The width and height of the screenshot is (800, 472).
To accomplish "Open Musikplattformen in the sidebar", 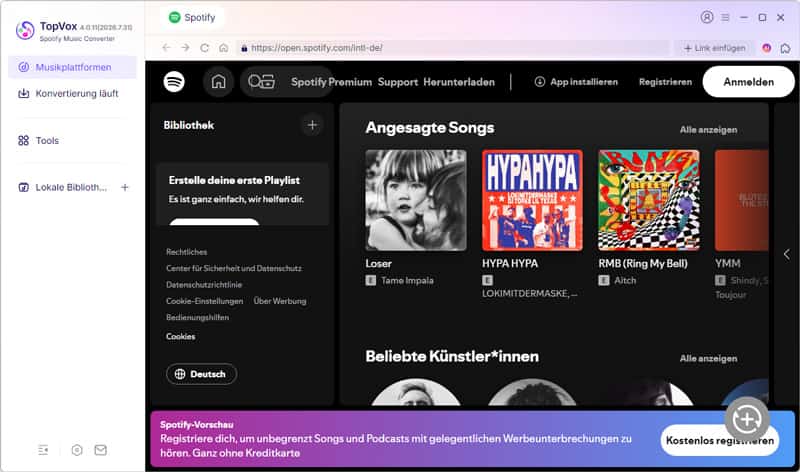I will [72, 67].
